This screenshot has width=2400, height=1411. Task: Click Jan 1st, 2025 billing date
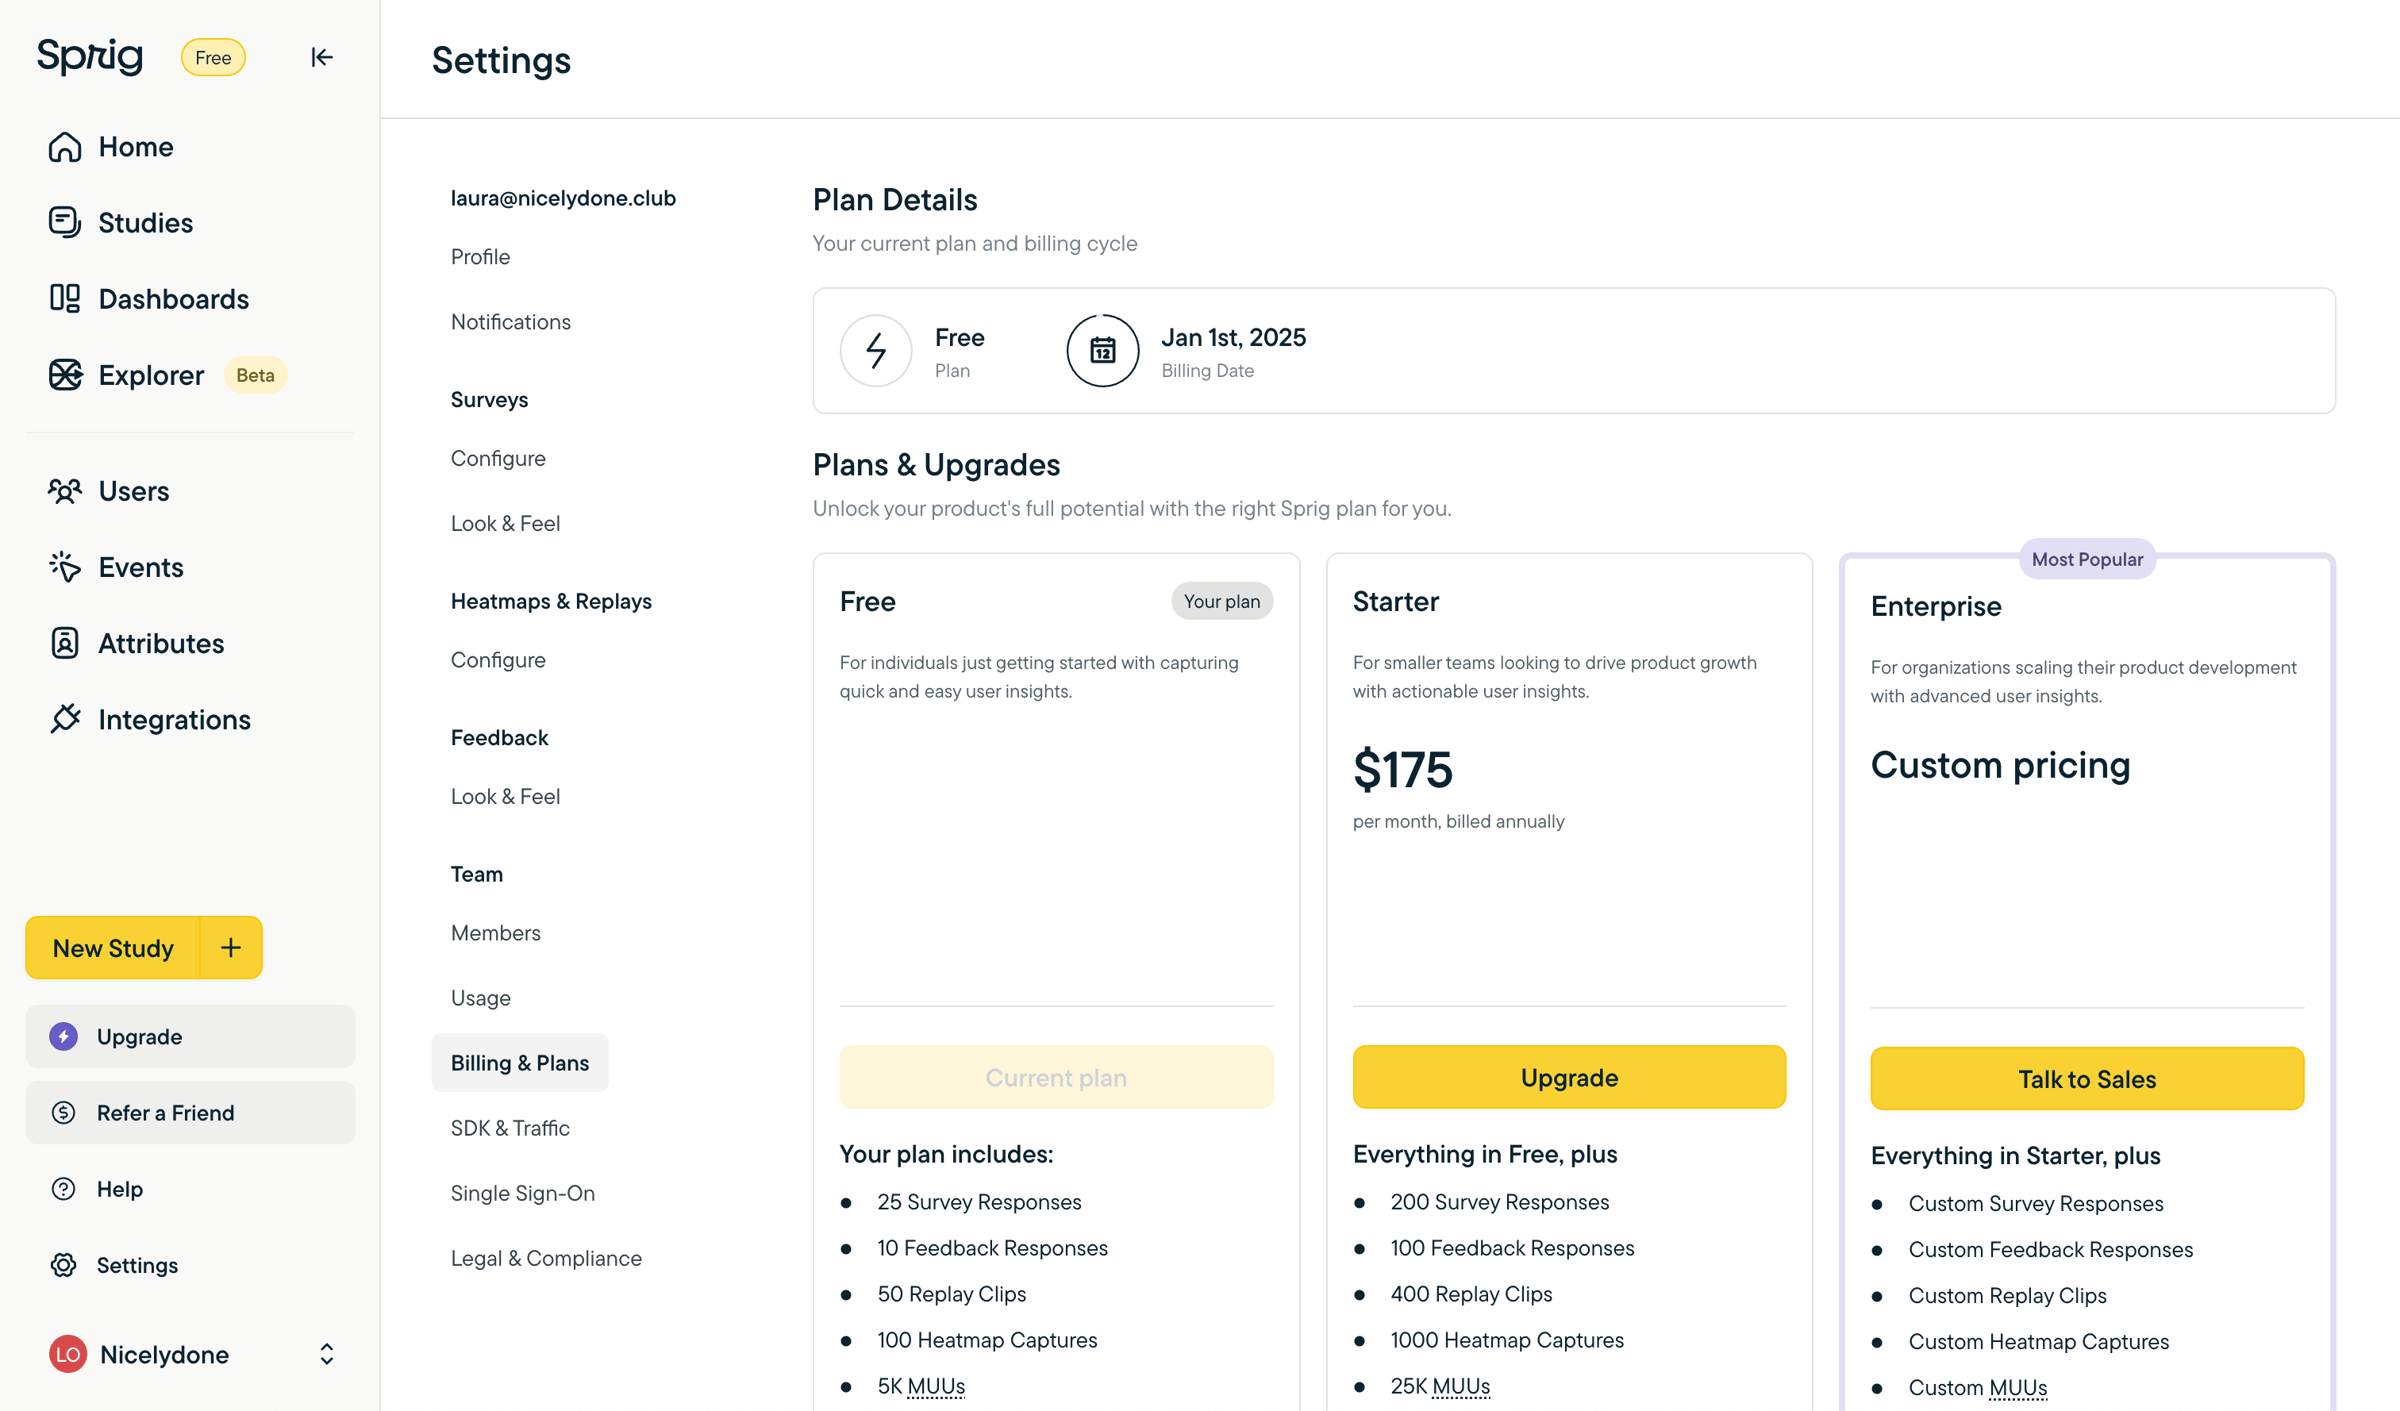point(1233,337)
